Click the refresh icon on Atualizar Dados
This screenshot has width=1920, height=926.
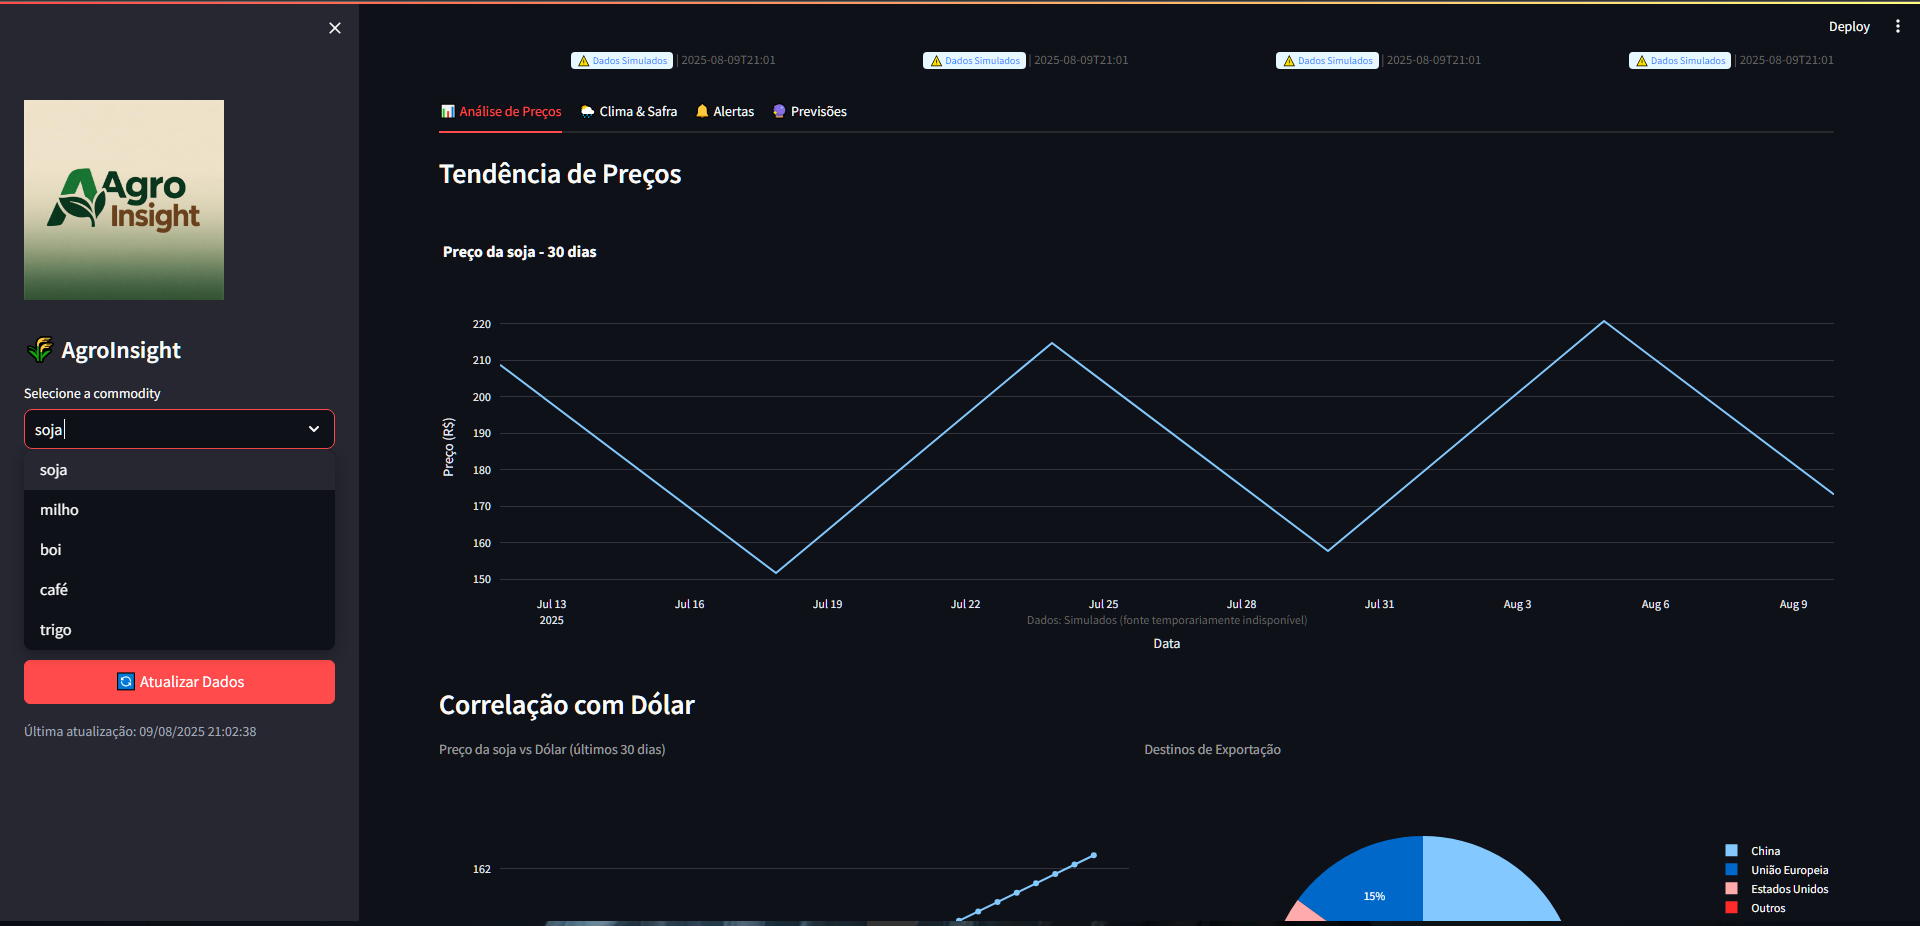click(x=126, y=682)
